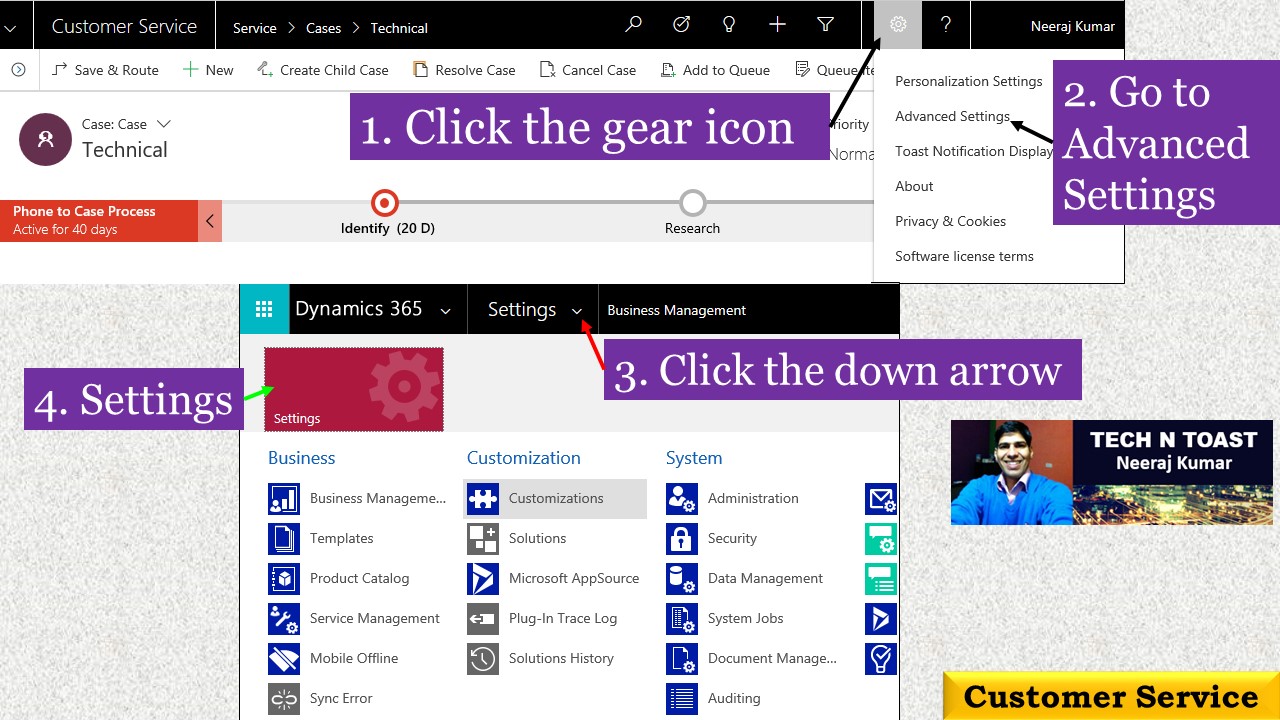The image size is (1280, 720).
Task: Click the New command button
Action: [x=208, y=70]
